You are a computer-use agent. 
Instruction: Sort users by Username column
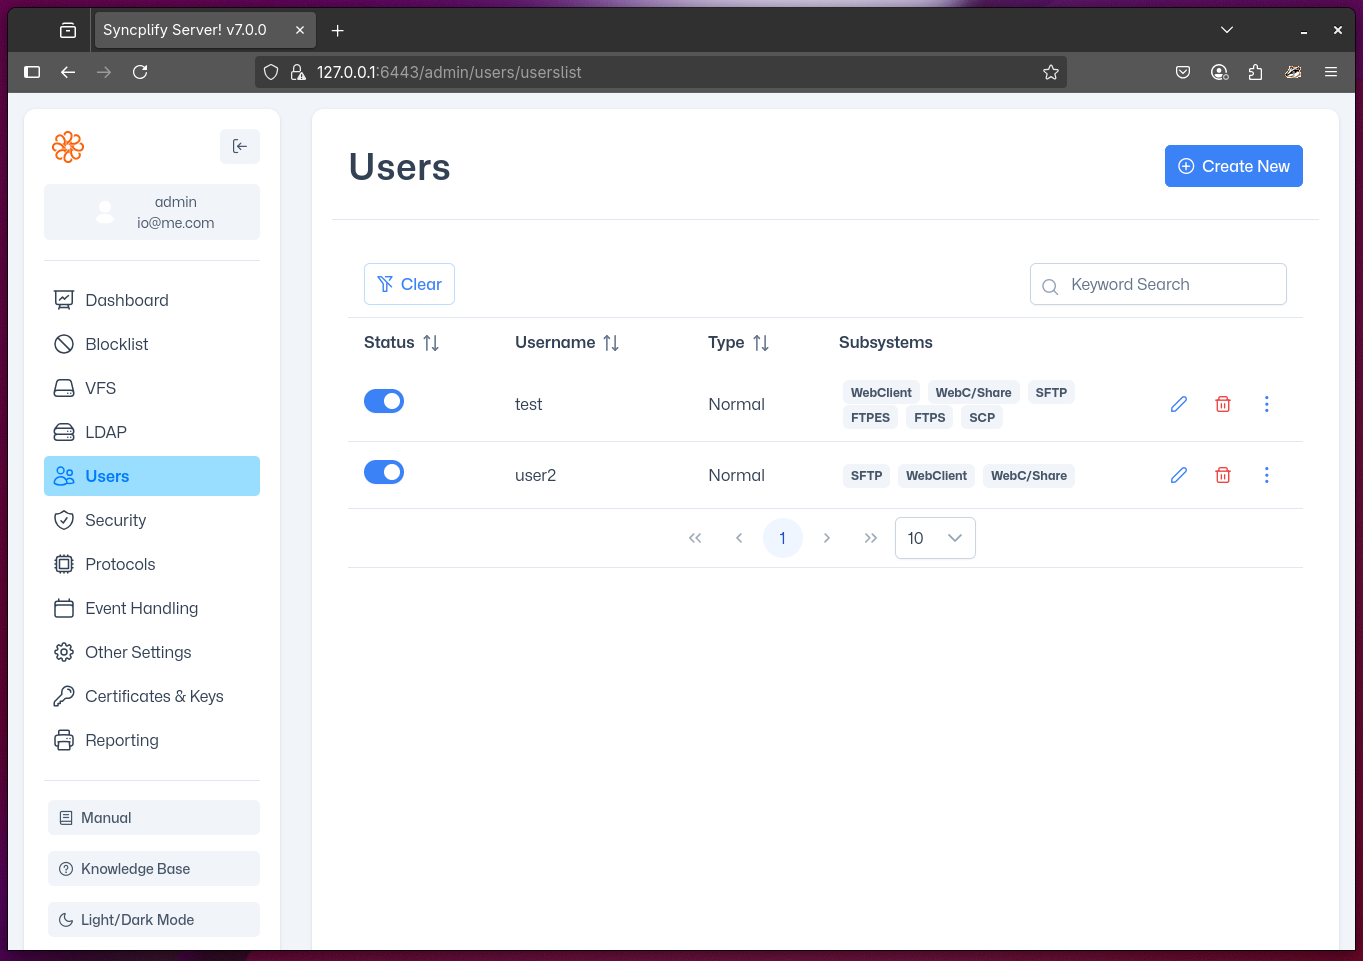click(612, 342)
